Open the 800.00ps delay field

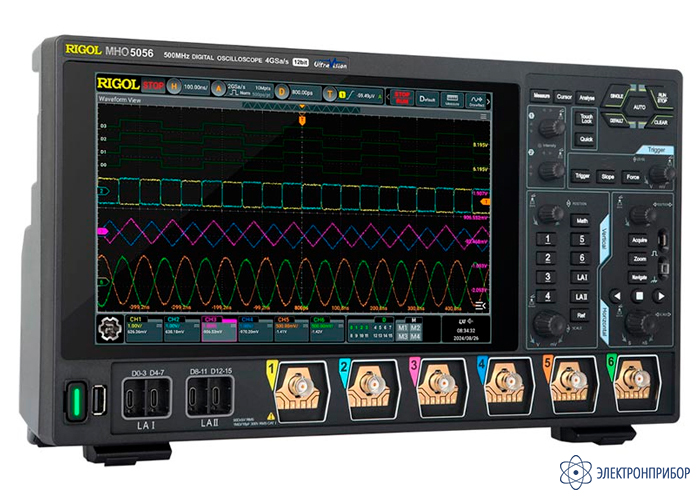pyautogui.click(x=304, y=93)
